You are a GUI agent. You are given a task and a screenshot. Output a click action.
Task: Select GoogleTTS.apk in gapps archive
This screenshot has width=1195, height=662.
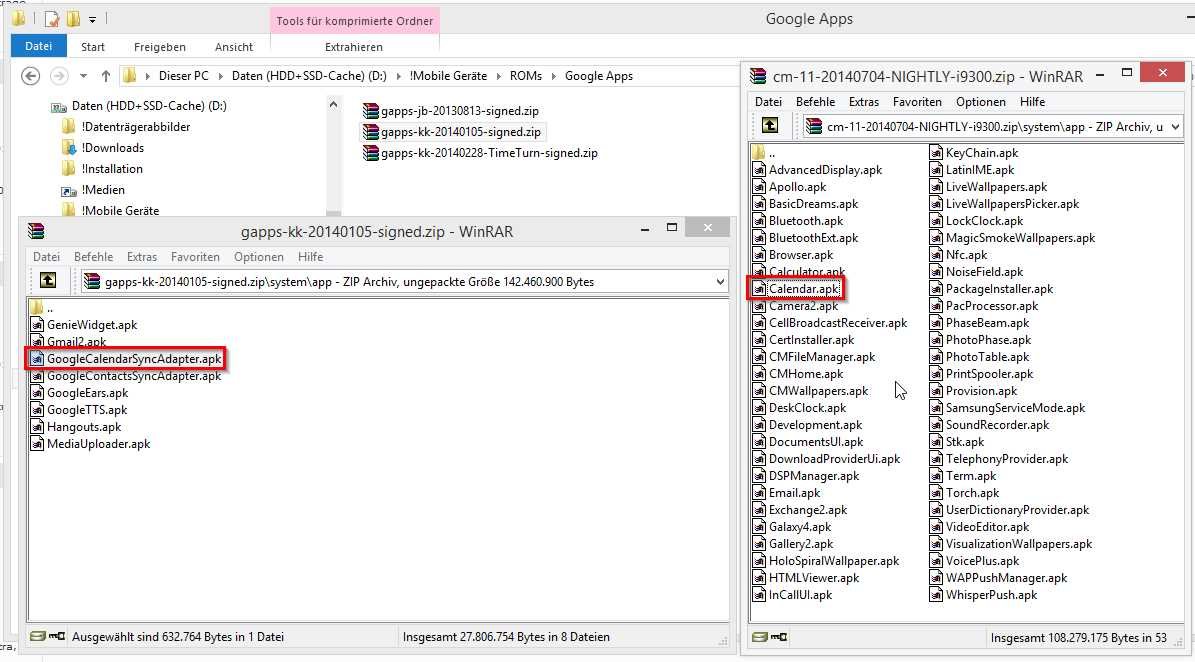pos(78,410)
